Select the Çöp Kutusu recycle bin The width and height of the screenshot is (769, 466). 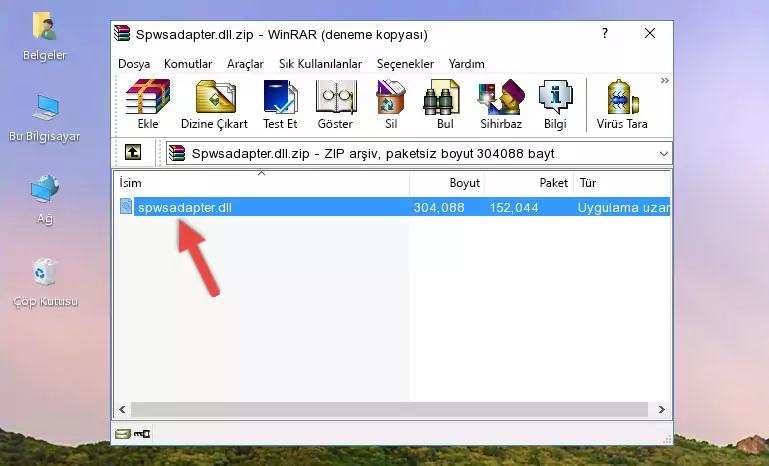click(x=45, y=283)
